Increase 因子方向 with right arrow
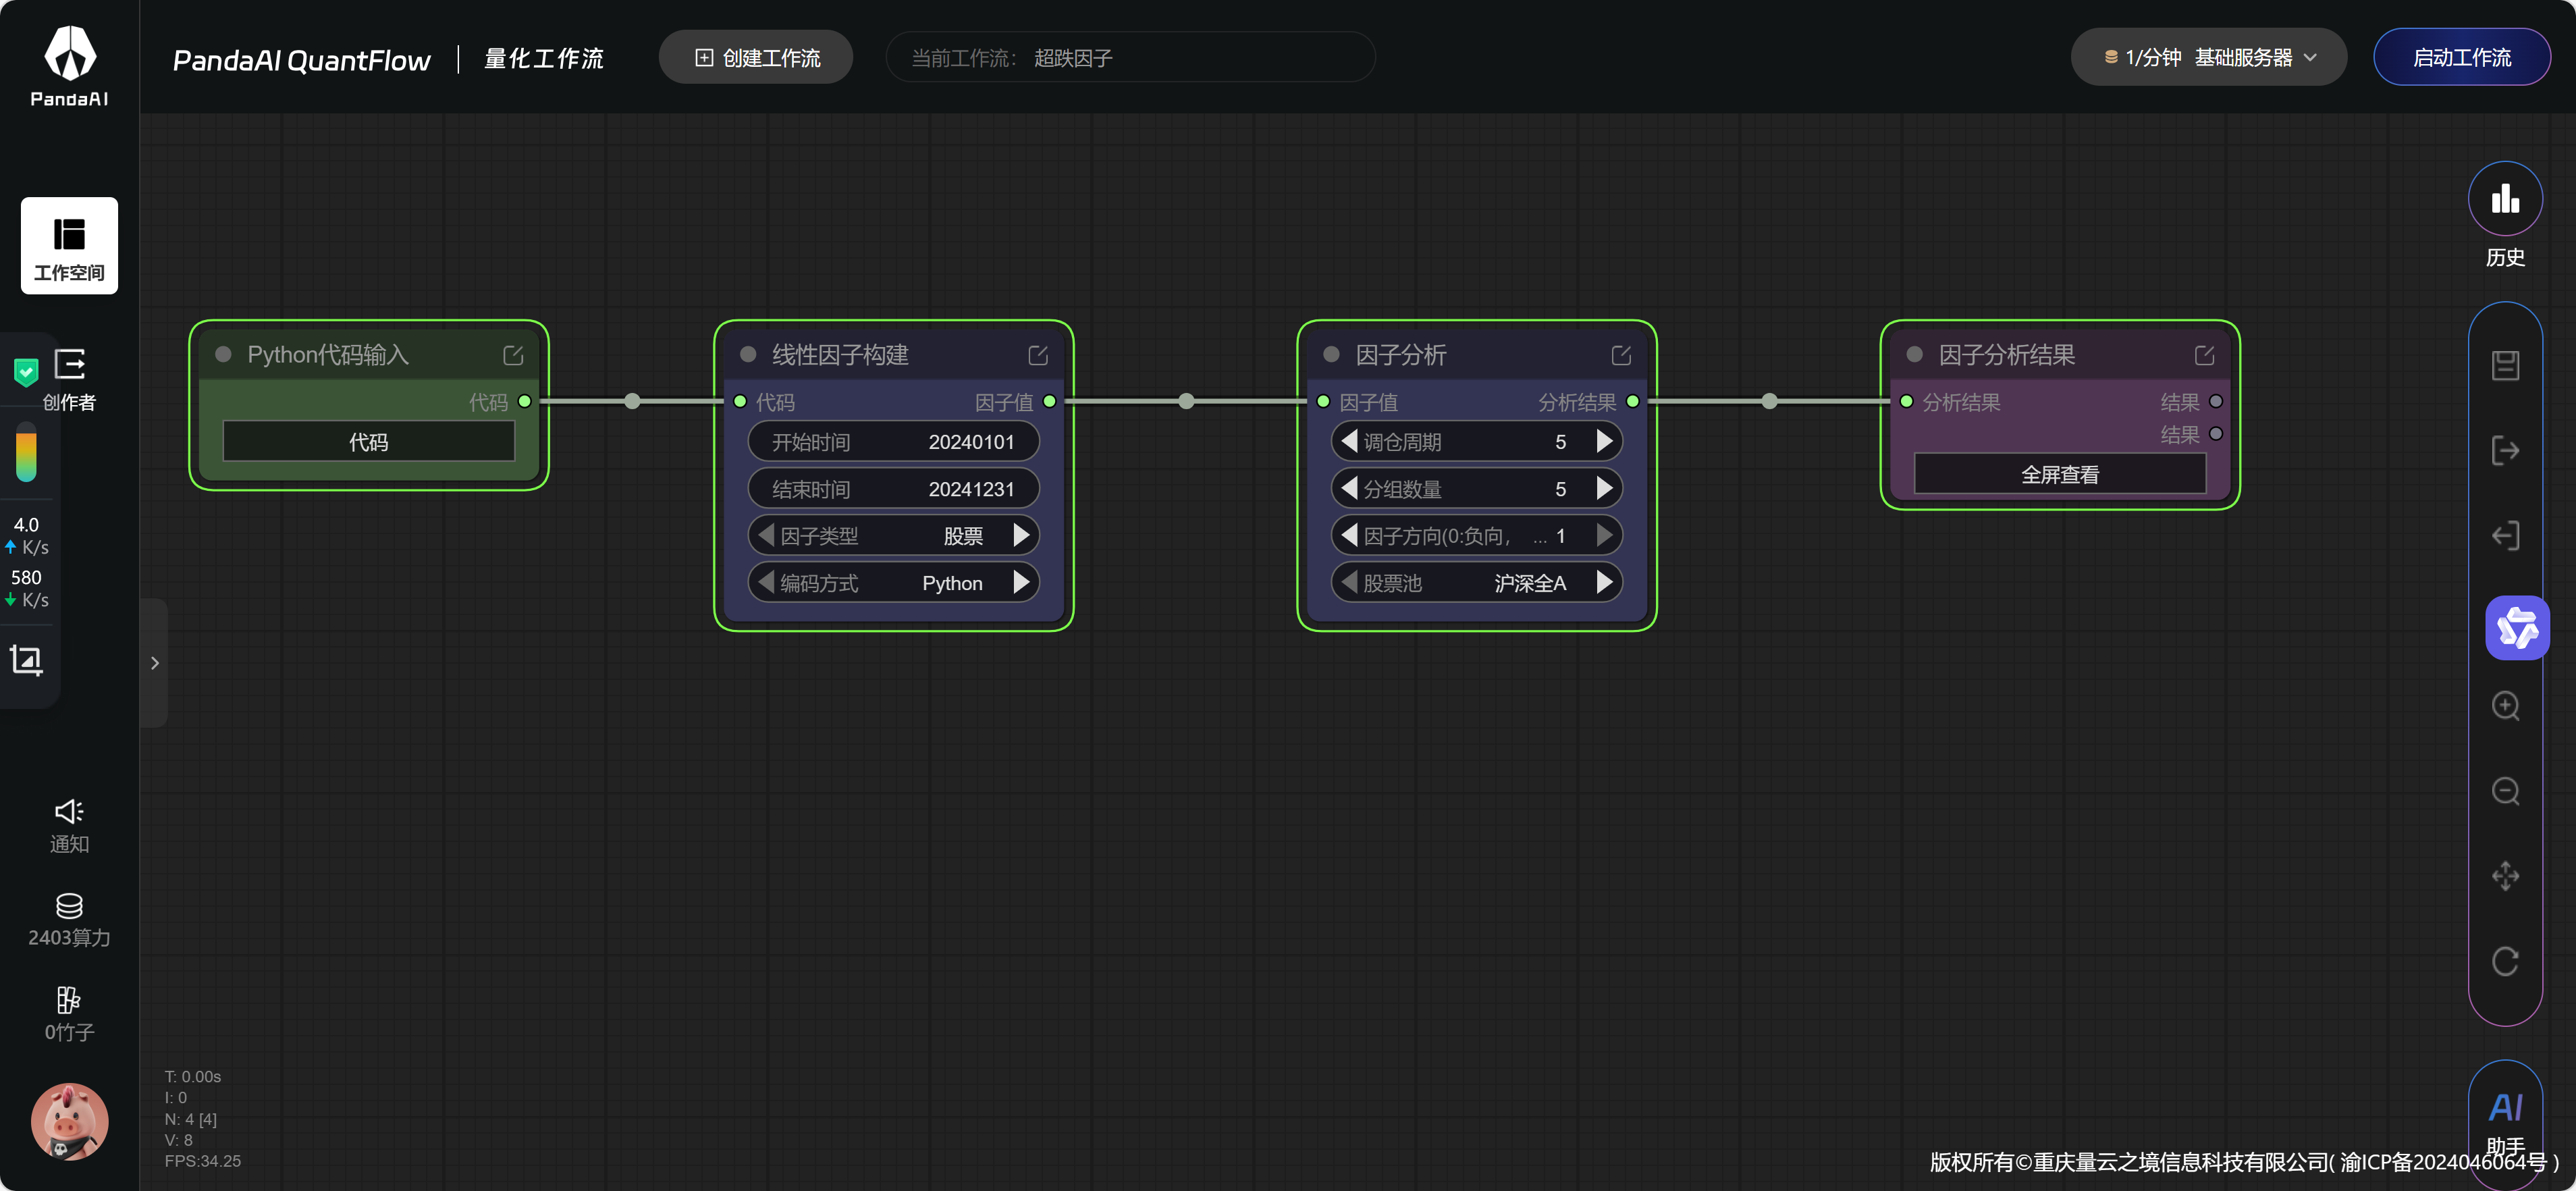2576x1191 pixels. (x=1605, y=535)
